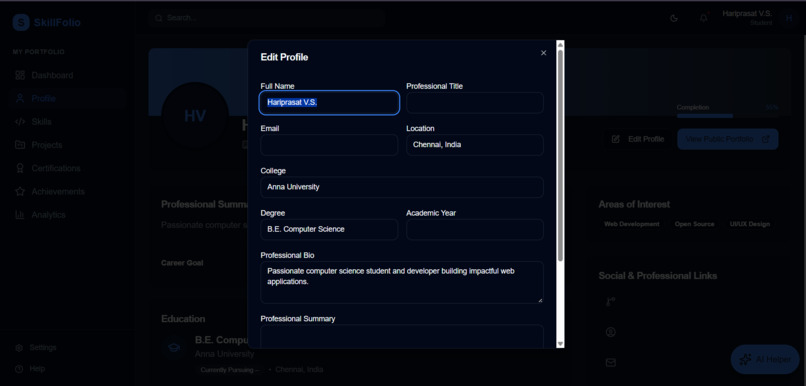The height and width of the screenshot is (386, 806).
Task: Click the Profile person icon in the sidebar
Action: point(20,99)
